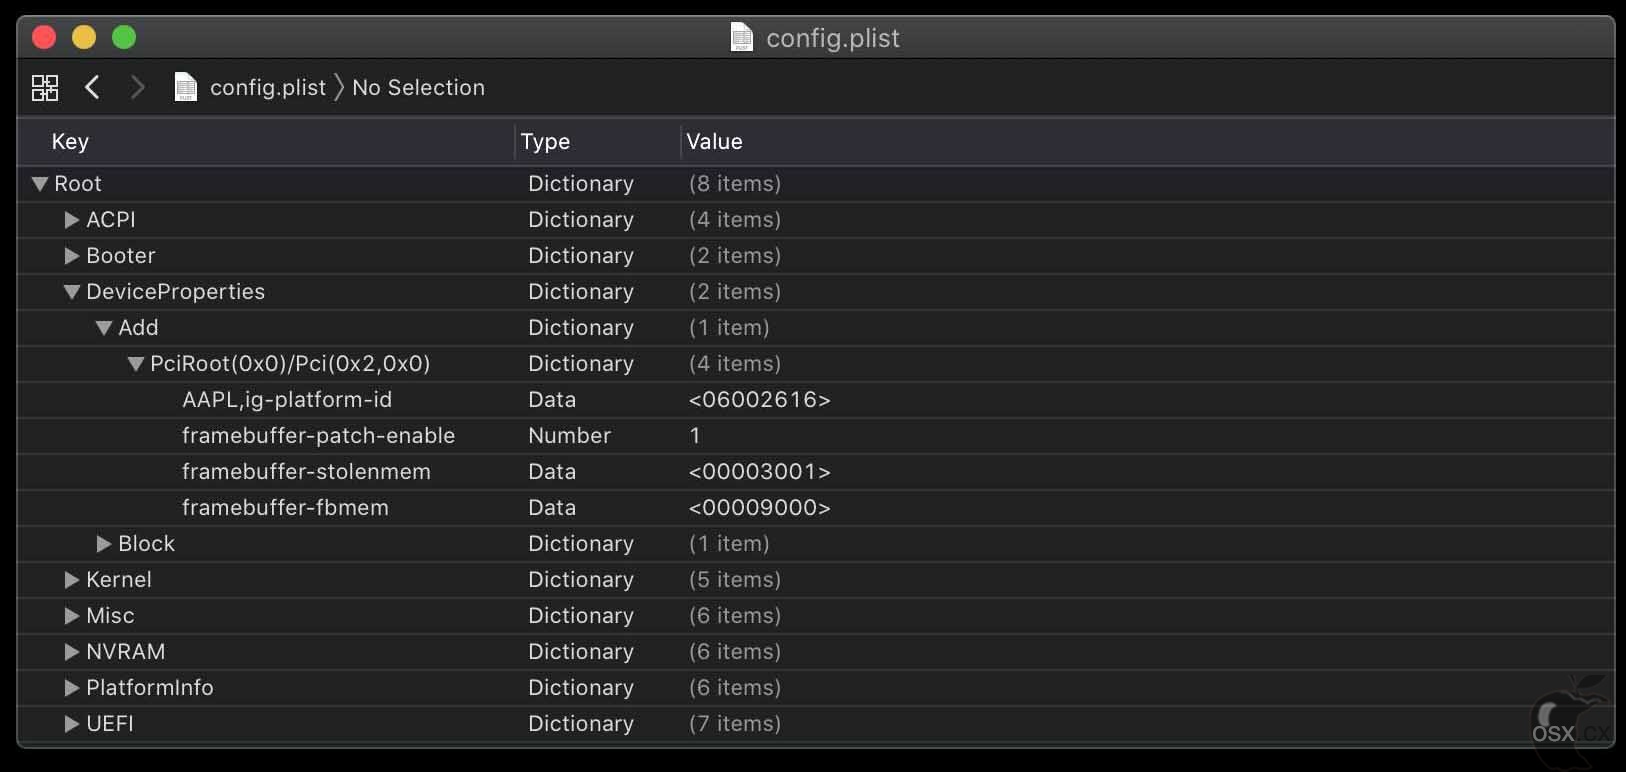Expand the PlatformInfo dictionary
This screenshot has height=772, width=1626.
coord(72,688)
